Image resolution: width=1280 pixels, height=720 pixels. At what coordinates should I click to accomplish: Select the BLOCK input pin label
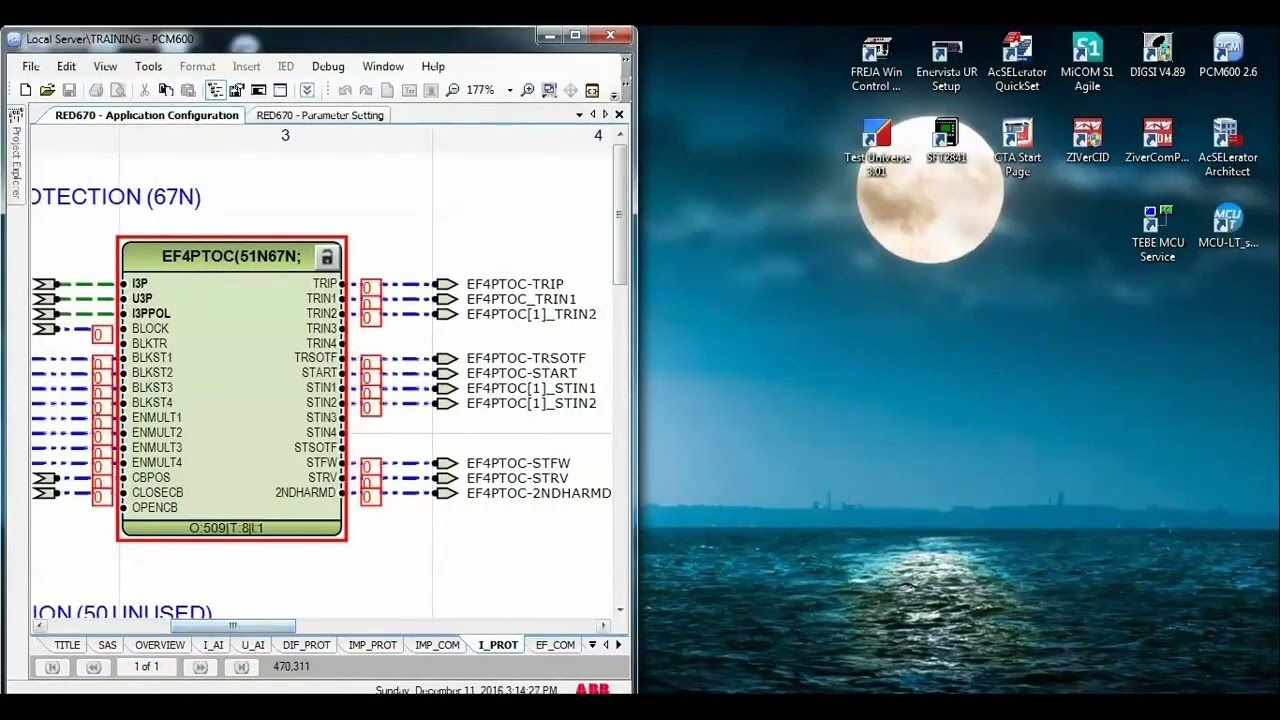pyautogui.click(x=150, y=328)
